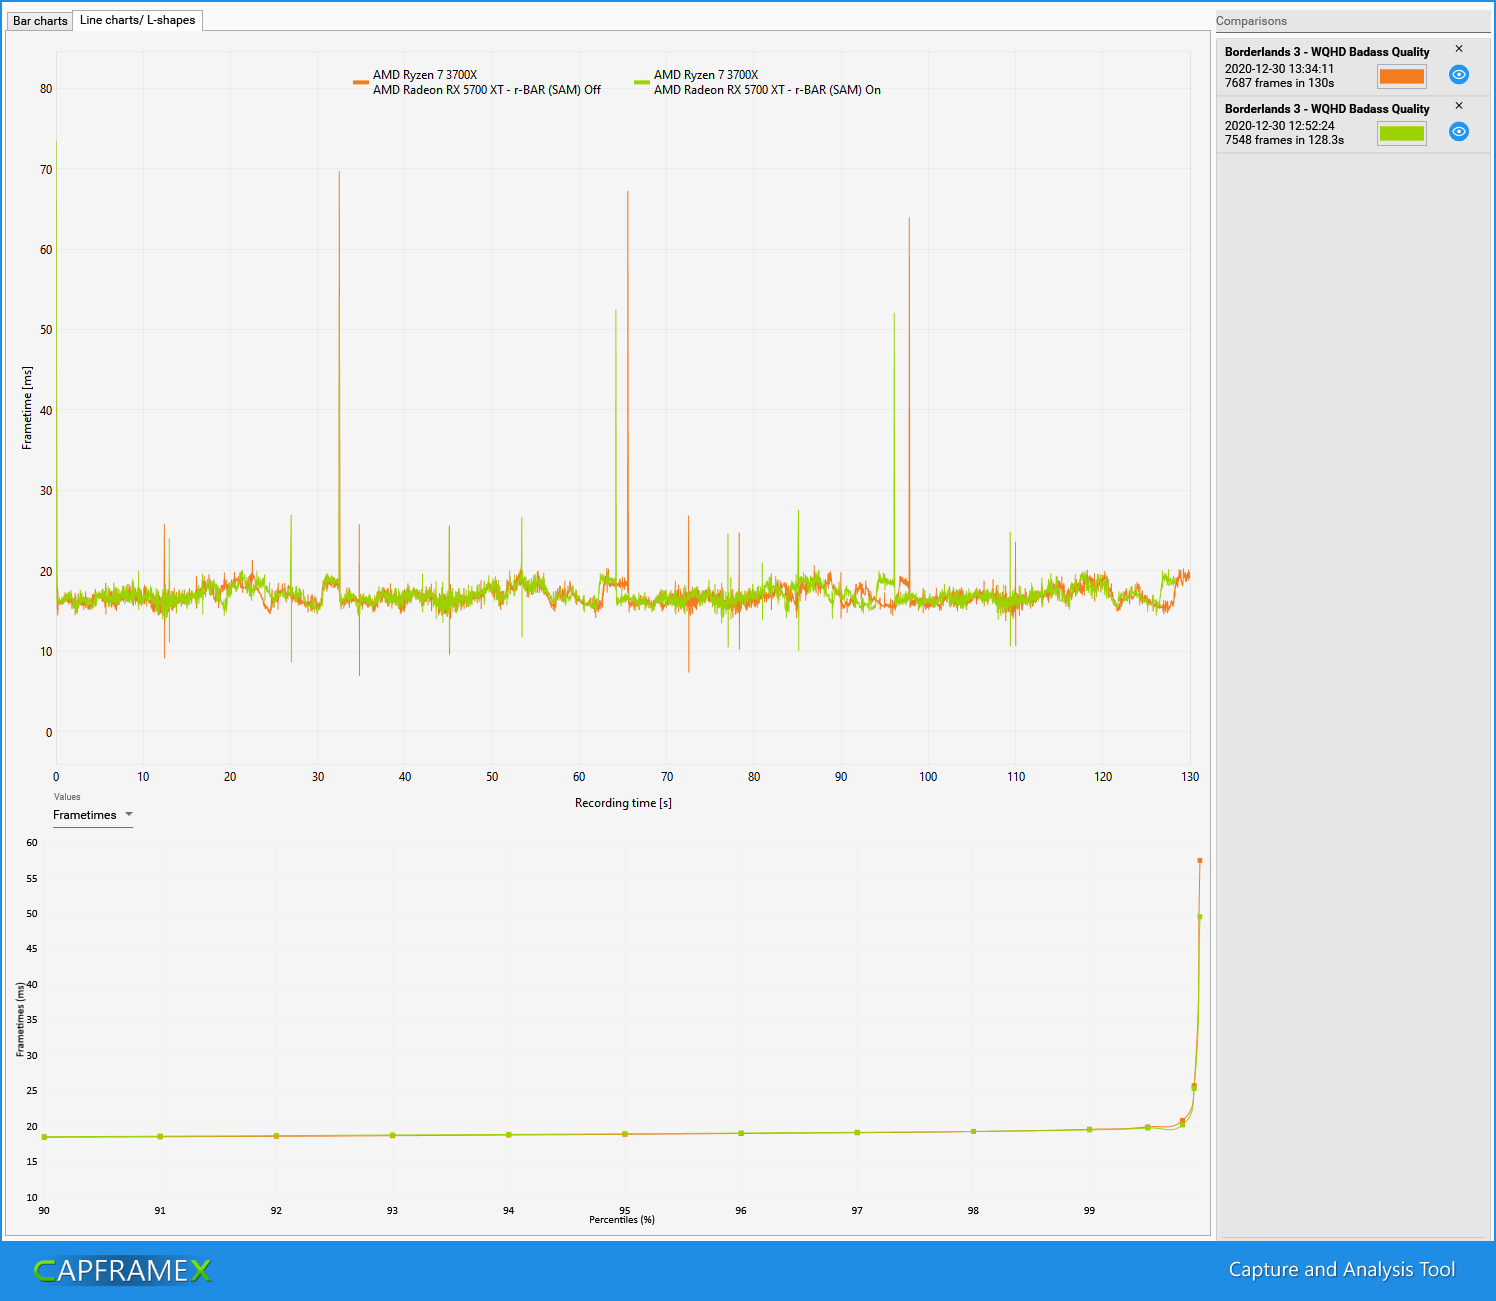Select the green legend marker for r-BAR On
1496x1301 pixels.
point(640,82)
